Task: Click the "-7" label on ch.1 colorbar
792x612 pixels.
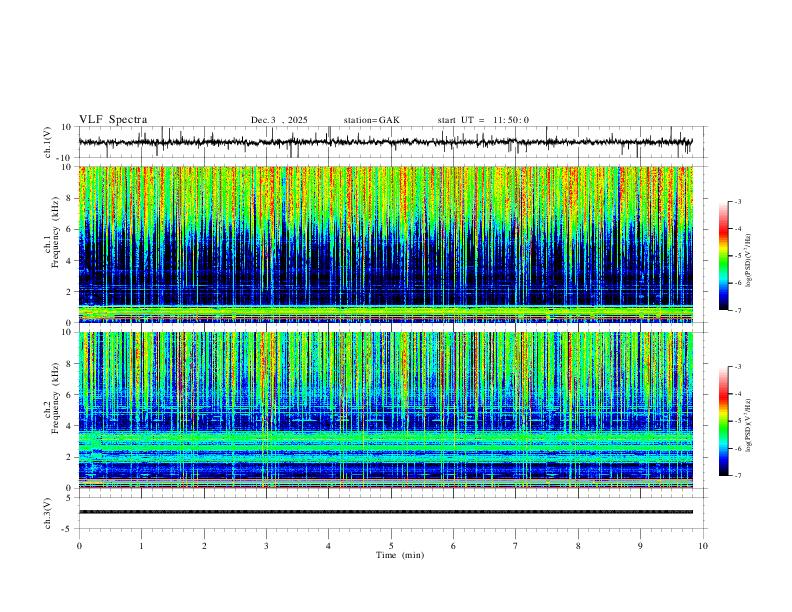Action: pos(737,310)
